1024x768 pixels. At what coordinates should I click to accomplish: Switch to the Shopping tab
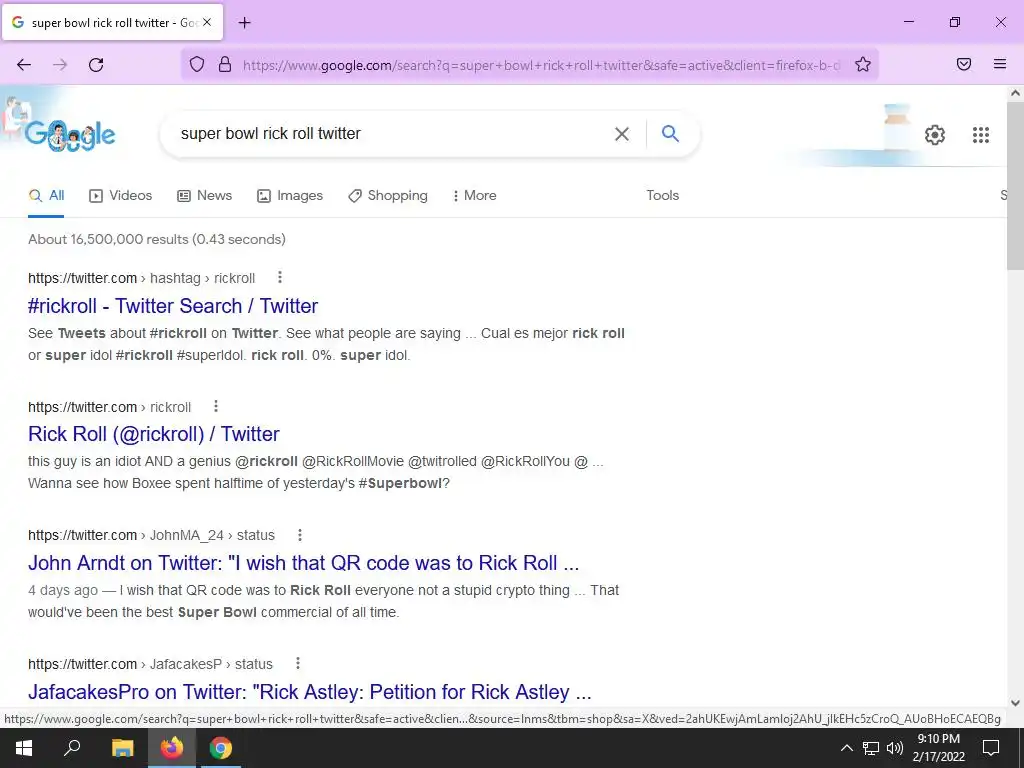388,195
